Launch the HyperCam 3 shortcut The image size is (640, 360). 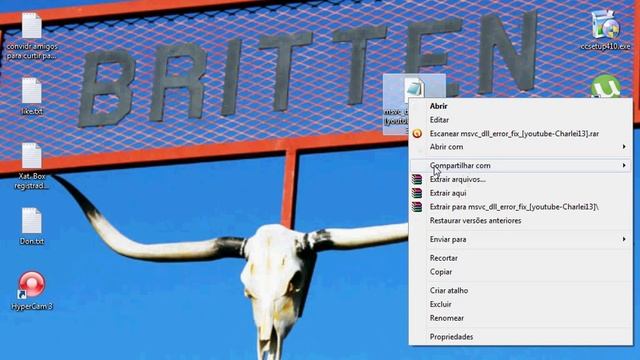tap(31, 284)
